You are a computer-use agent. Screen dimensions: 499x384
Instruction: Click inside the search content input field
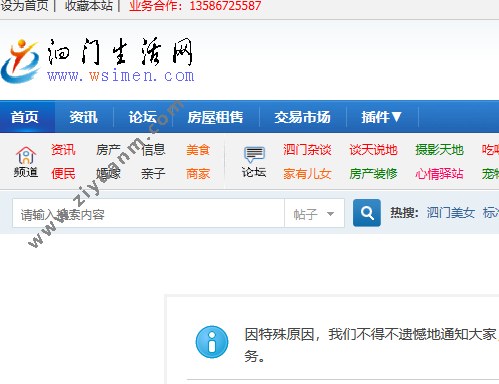coord(148,213)
